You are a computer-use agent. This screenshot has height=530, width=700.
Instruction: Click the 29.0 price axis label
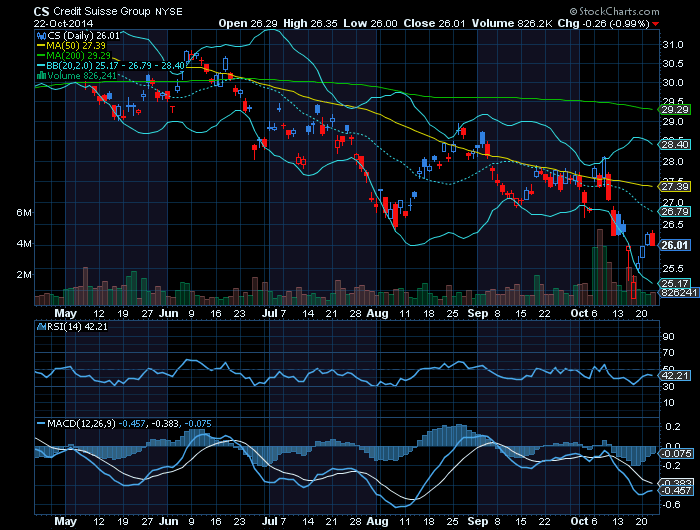coord(673,121)
